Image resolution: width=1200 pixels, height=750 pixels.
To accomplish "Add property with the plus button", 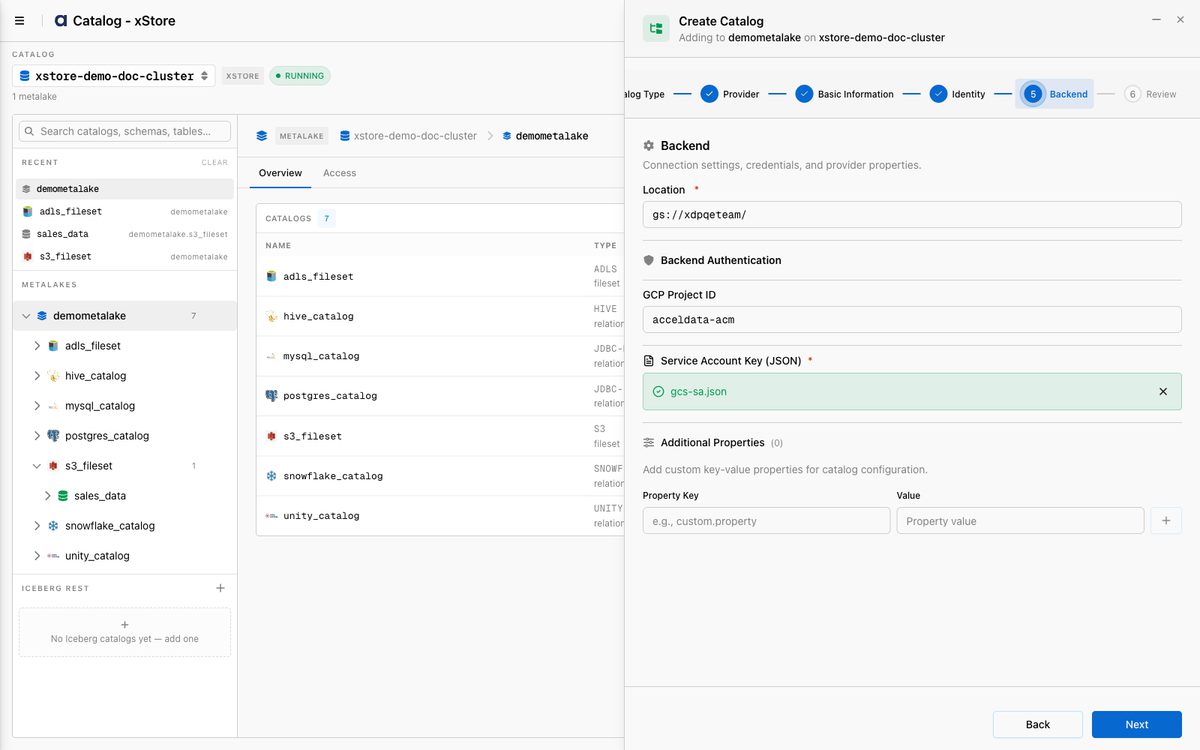I will tap(1166, 521).
